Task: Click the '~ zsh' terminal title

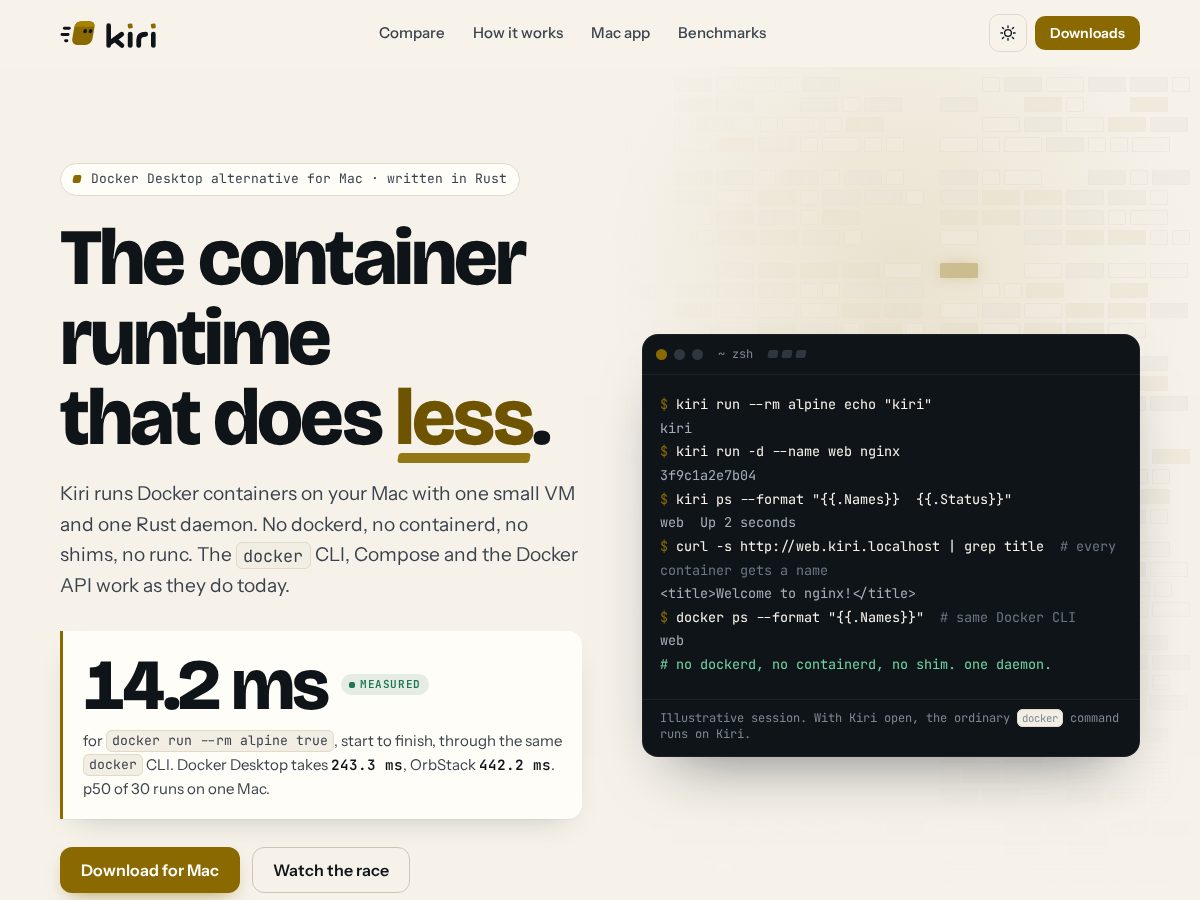Action: (735, 354)
